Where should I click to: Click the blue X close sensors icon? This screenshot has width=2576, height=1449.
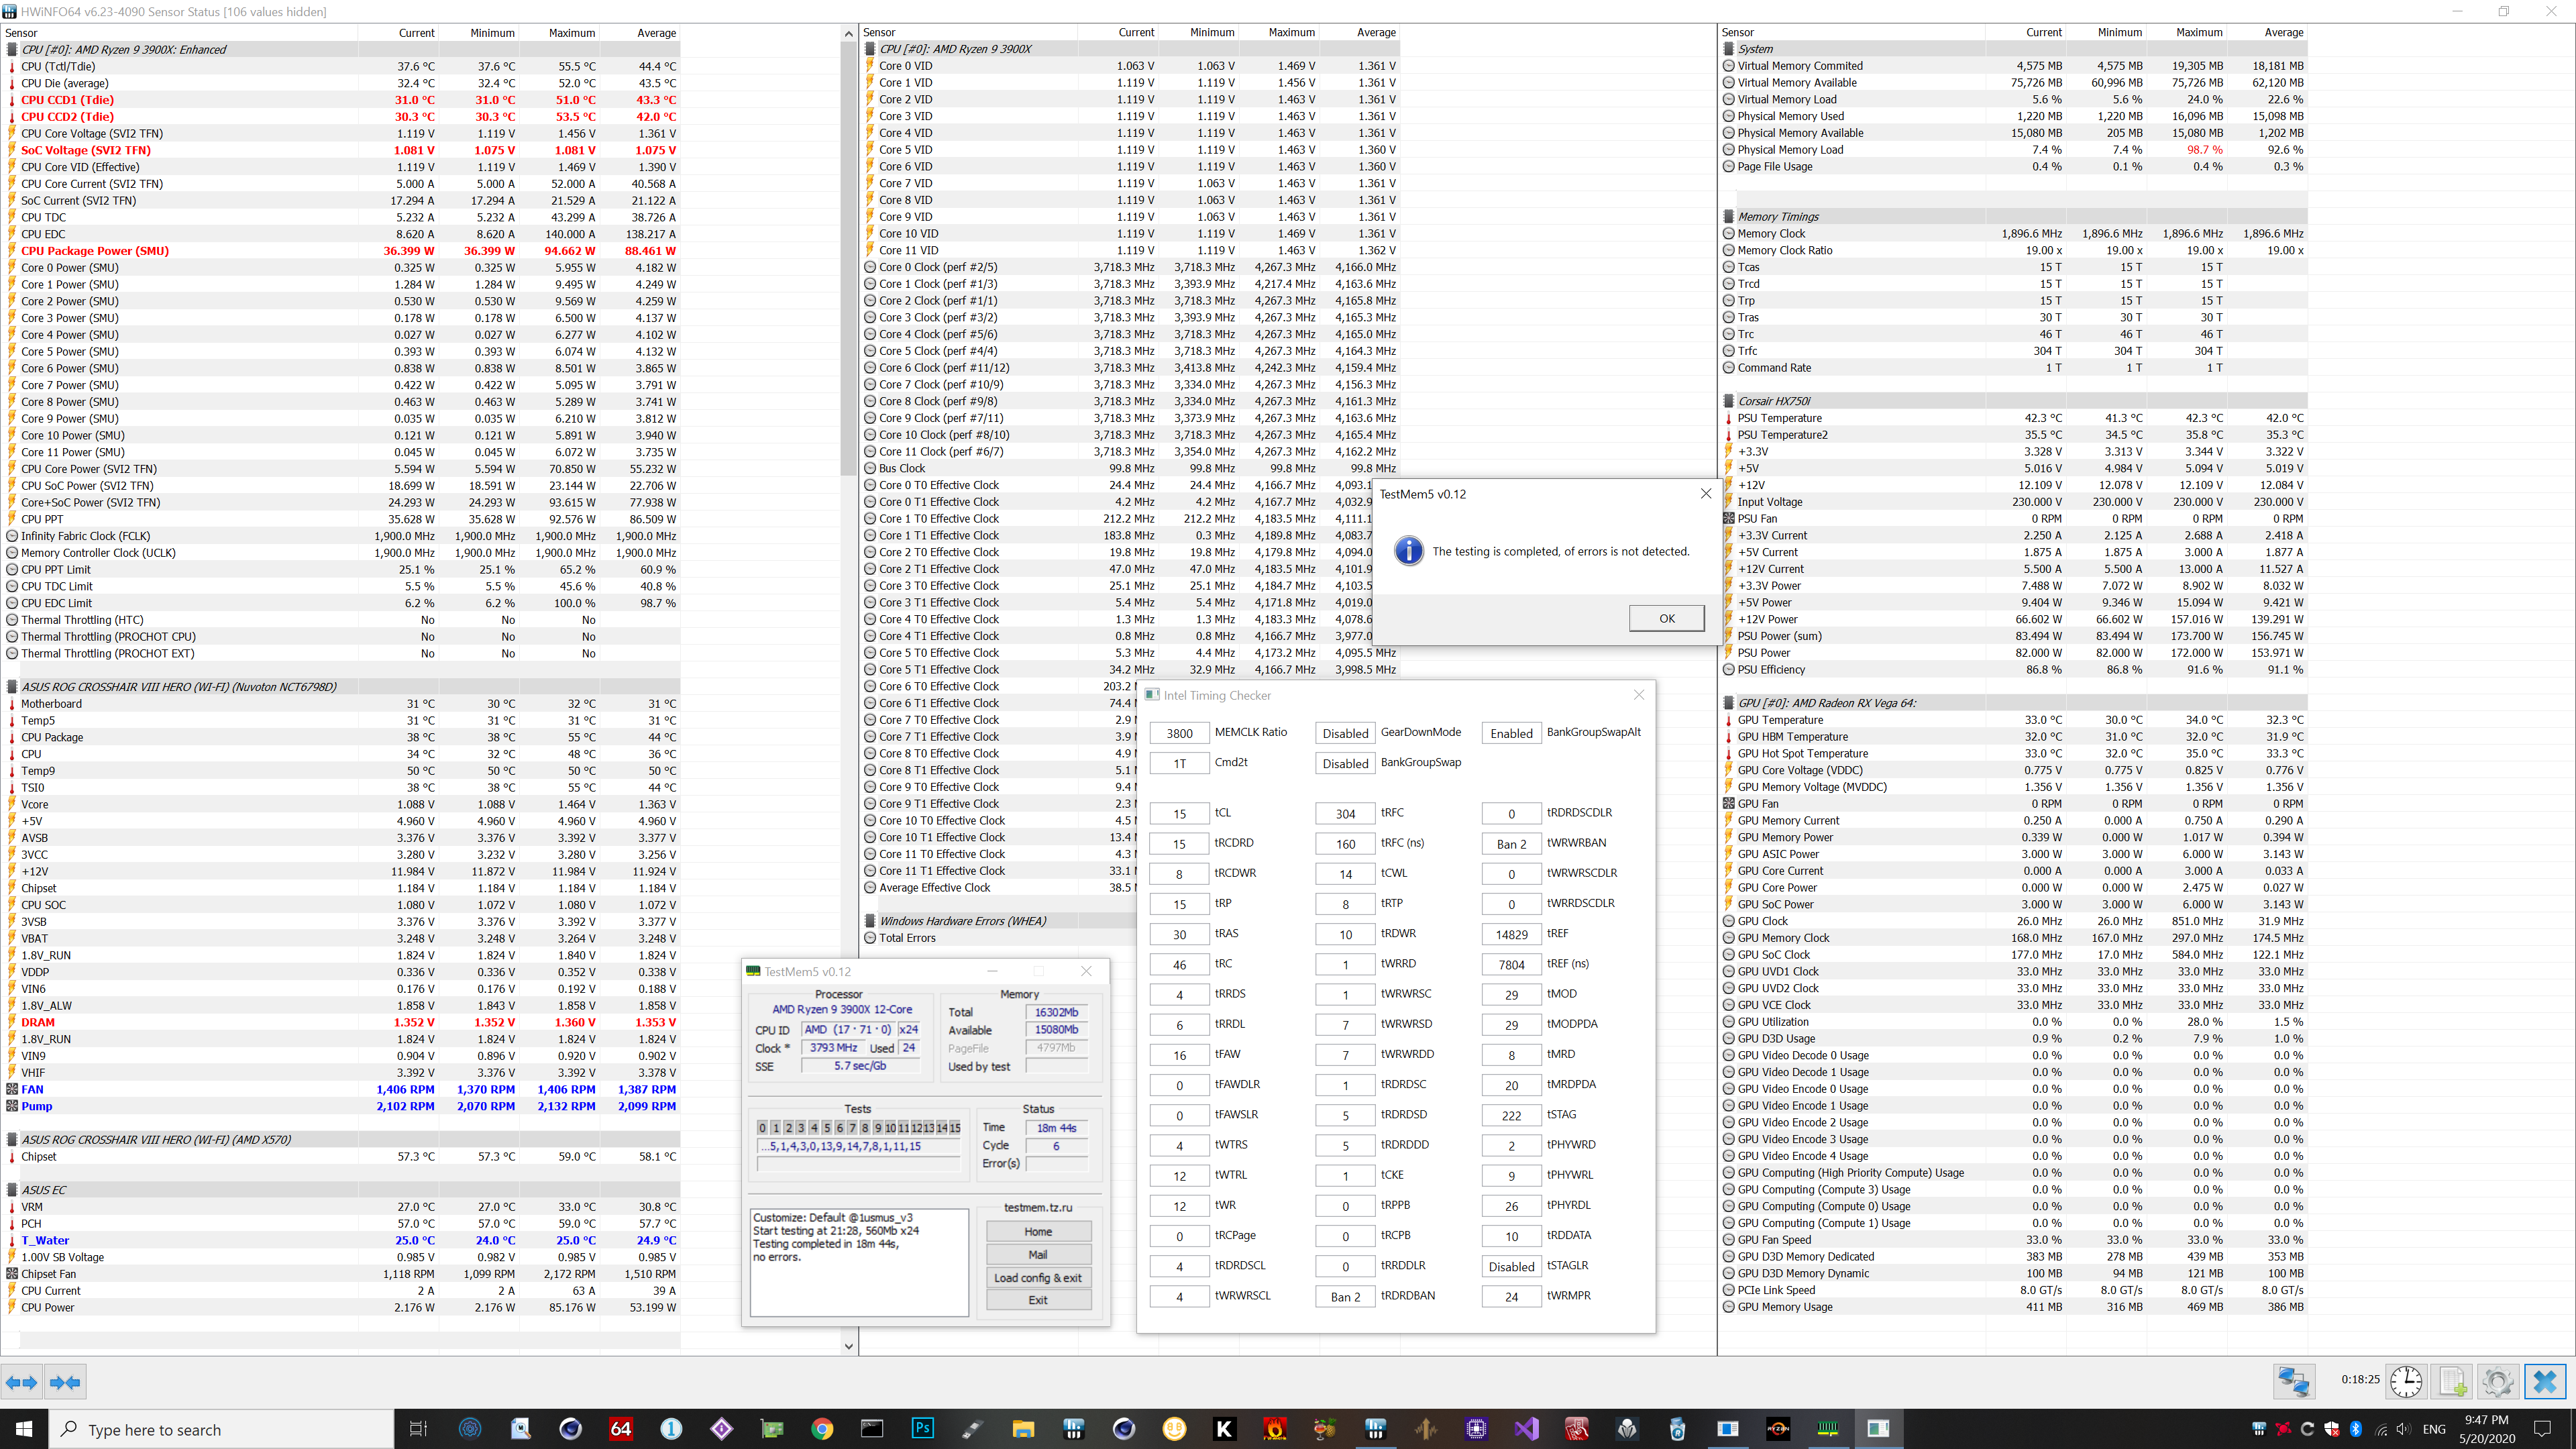[x=2545, y=1382]
